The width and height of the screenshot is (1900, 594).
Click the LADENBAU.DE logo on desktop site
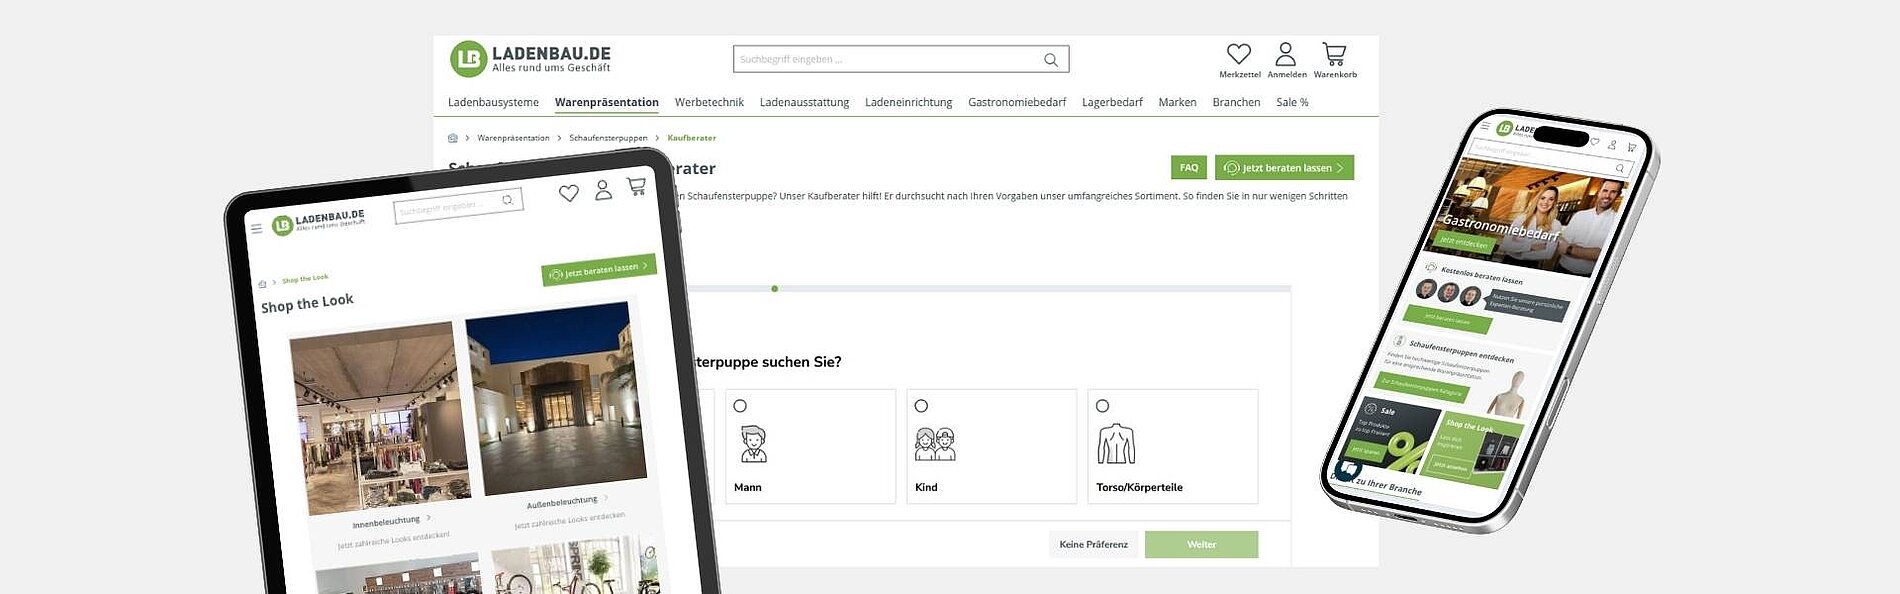[x=530, y=59]
